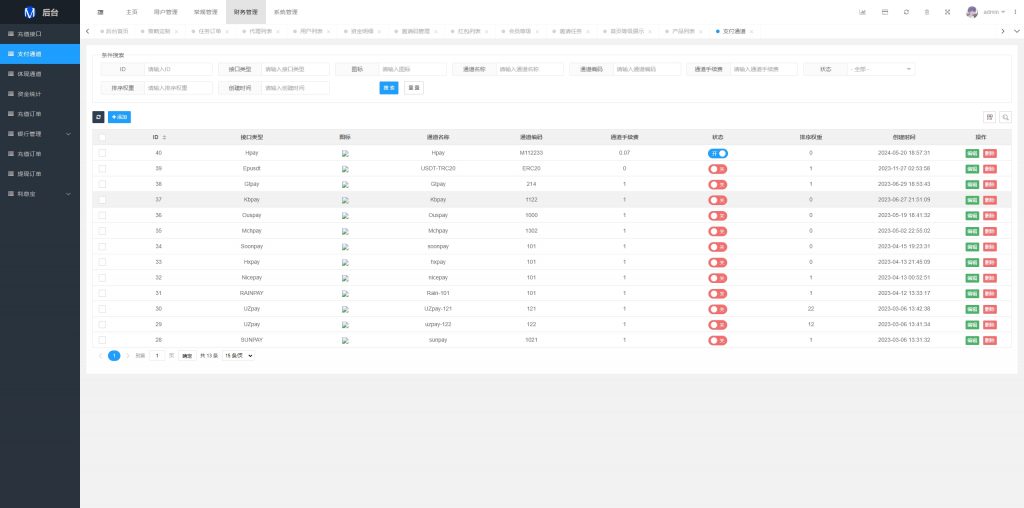Viewport: 1024px width, 508px height.
Task: Open the 用户管理 top menu
Action: (165, 12)
